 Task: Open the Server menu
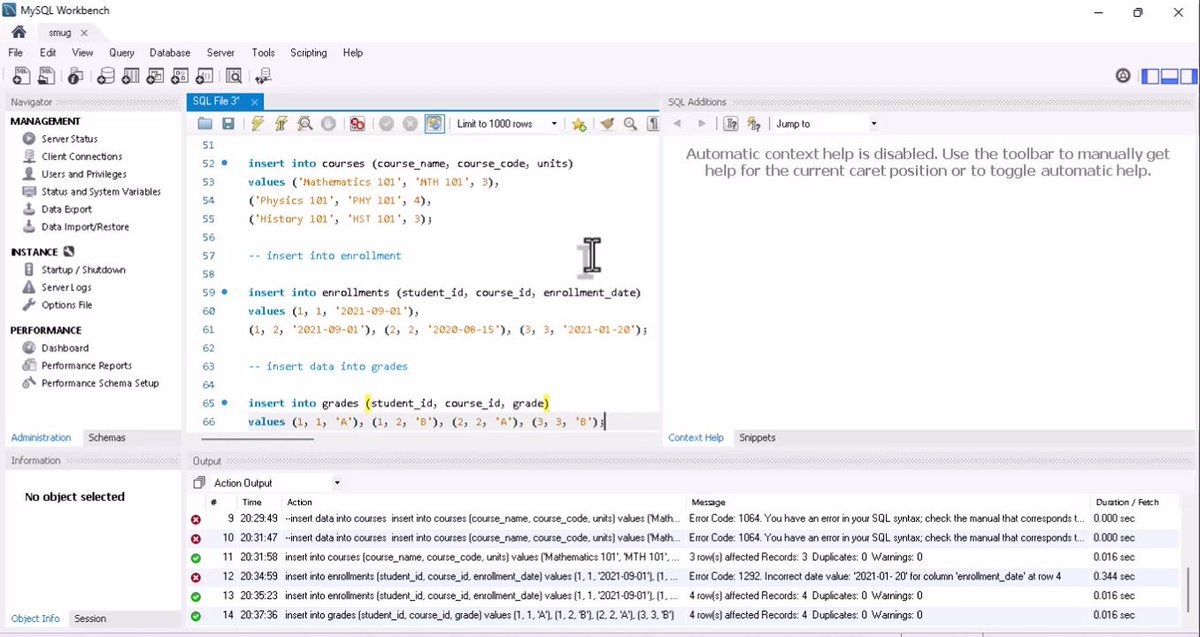point(221,52)
